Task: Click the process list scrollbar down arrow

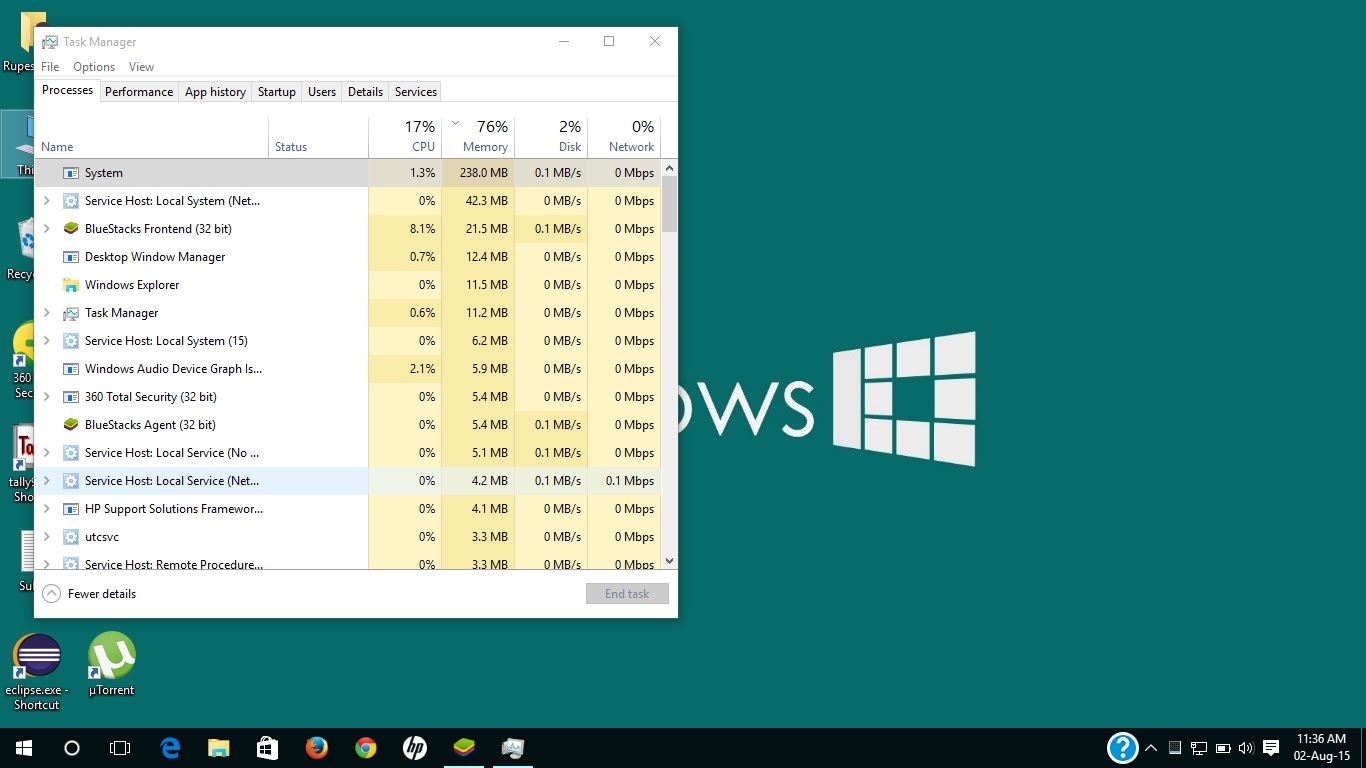Action: pos(670,562)
